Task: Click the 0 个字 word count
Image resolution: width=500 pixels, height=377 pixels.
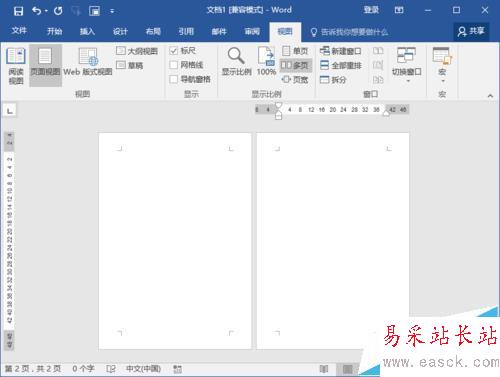Action: point(83,369)
